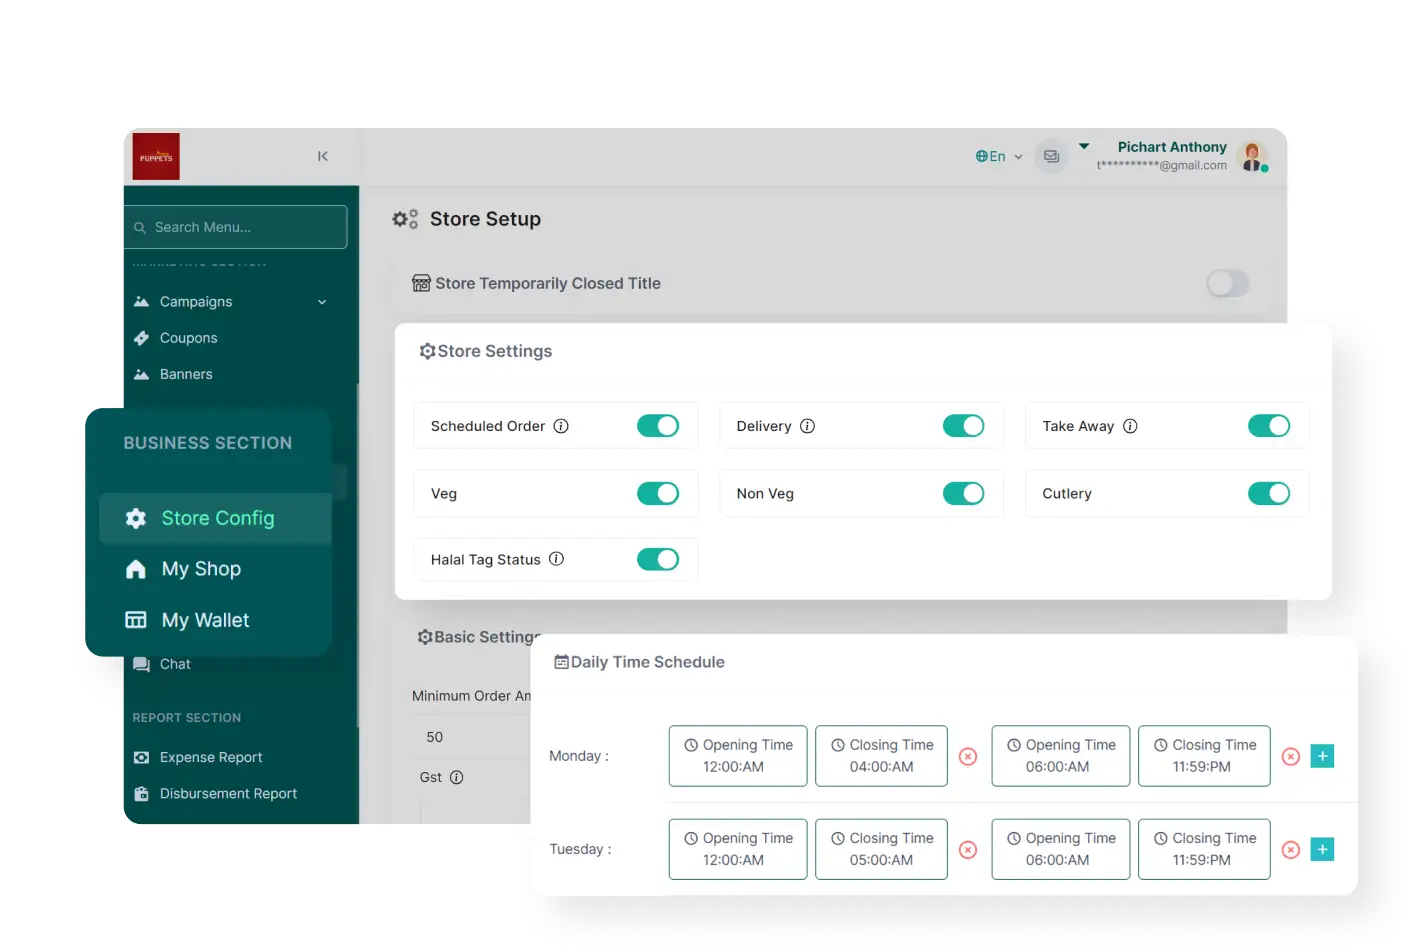This screenshot has height=952, width=1408.
Task: Set Monday's first Opening Time
Action: (737, 756)
